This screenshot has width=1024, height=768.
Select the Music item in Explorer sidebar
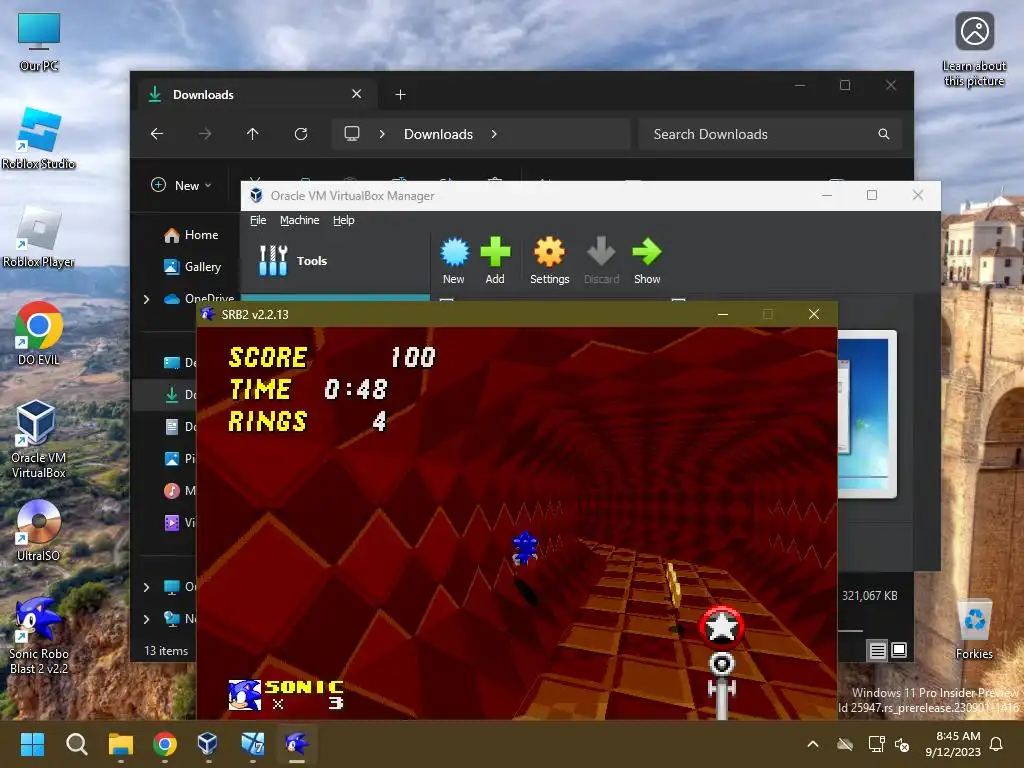point(180,490)
